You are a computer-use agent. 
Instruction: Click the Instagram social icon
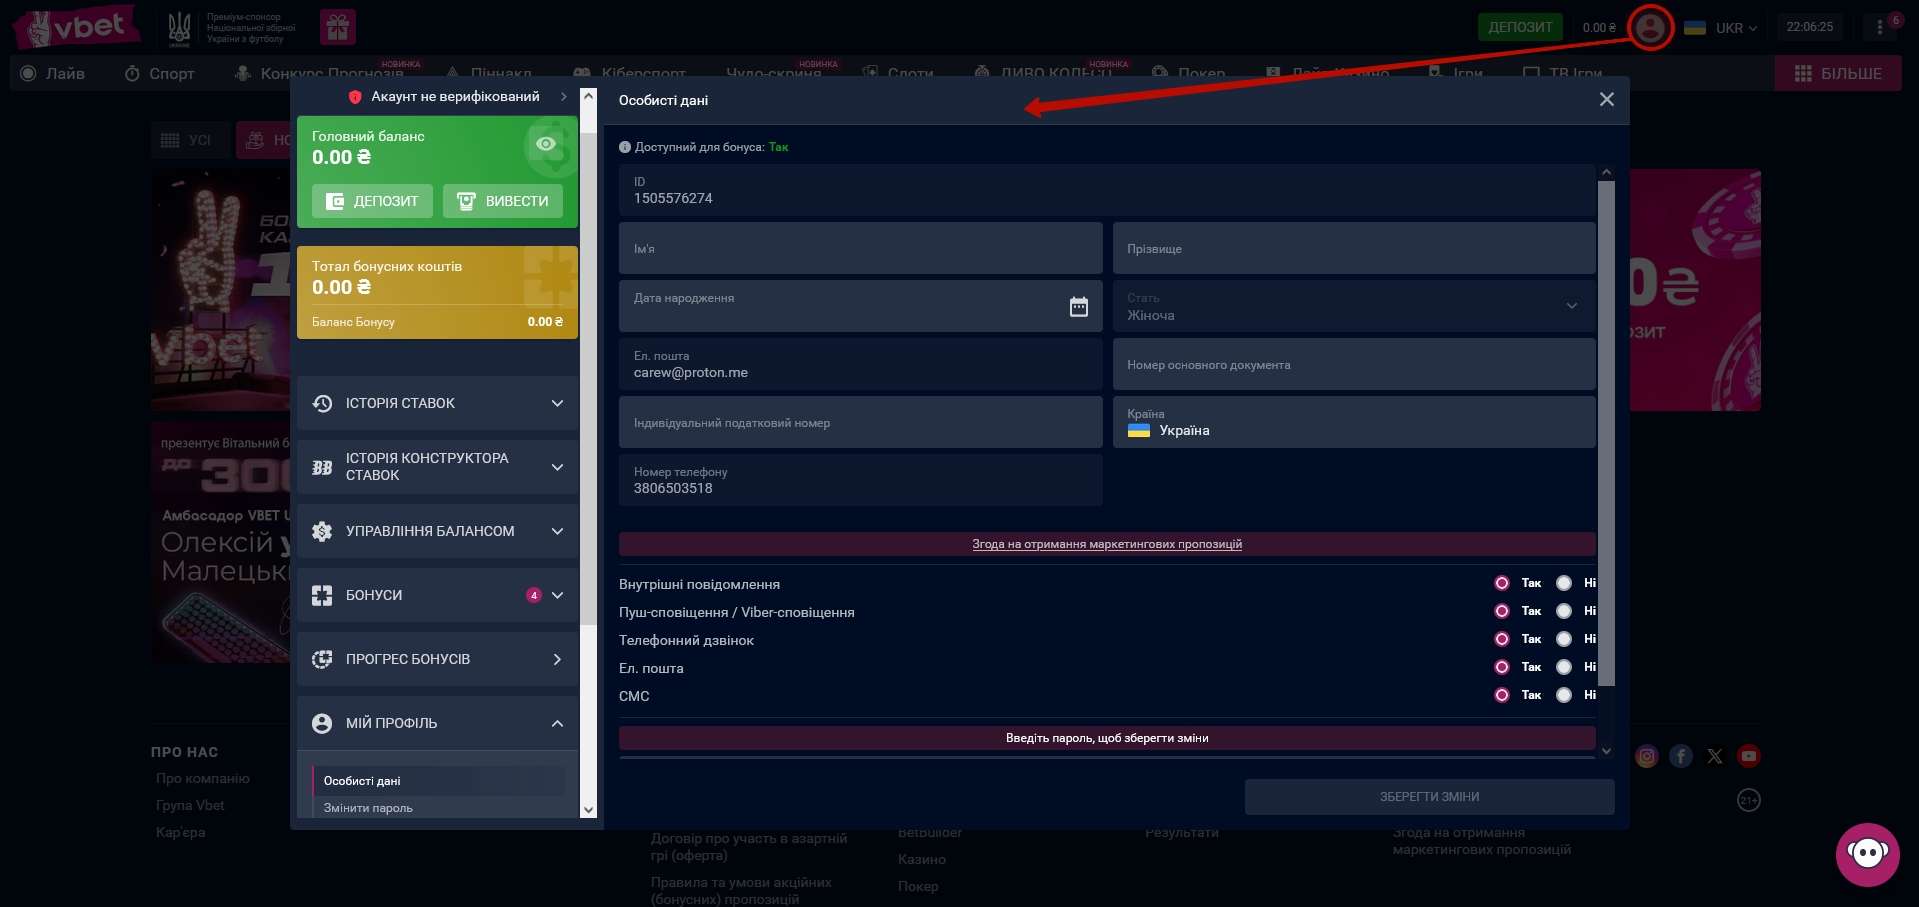tap(1646, 756)
